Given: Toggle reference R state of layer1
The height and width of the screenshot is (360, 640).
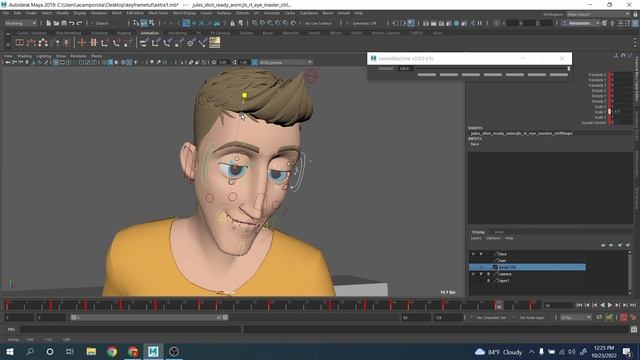Looking at the screenshot, I should tap(488, 281).
